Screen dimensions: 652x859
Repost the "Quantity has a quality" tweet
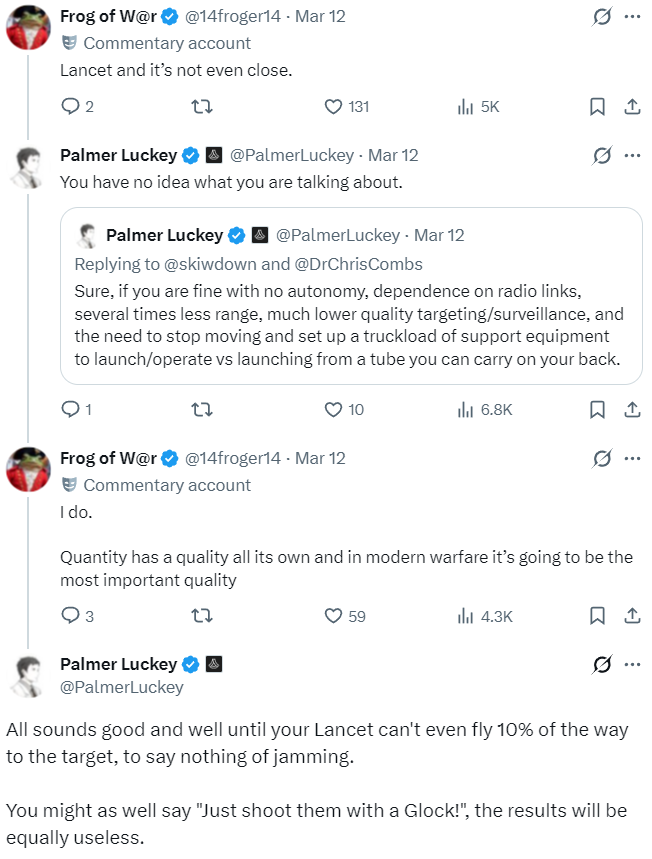point(199,616)
